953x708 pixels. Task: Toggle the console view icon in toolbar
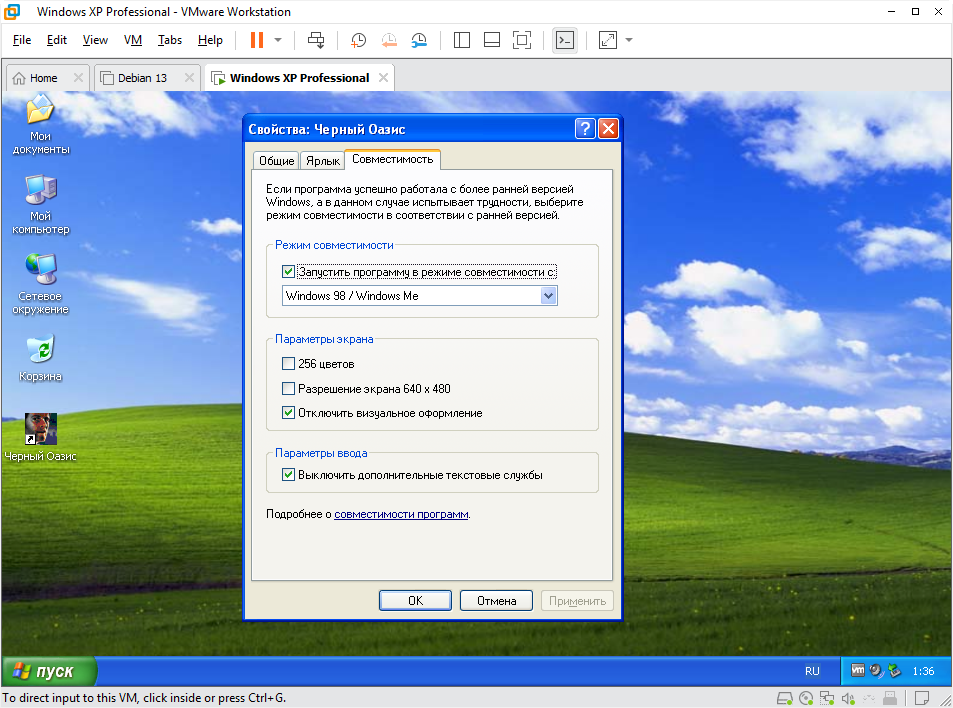click(x=565, y=40)
